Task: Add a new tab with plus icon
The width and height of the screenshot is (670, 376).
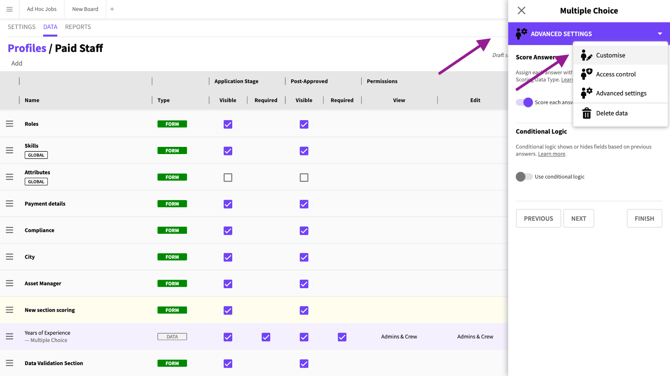Action: click(x=112, y=9)
